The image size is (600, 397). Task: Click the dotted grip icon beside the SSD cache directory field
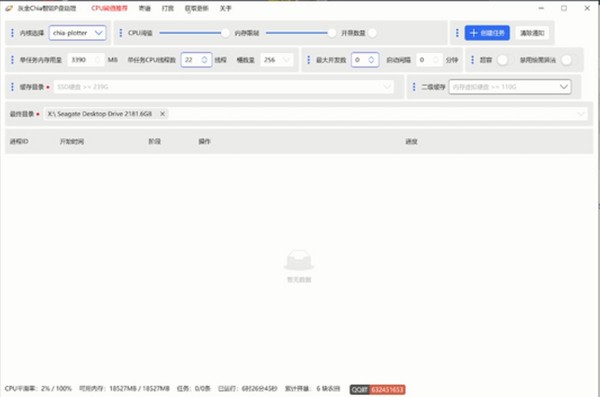click(x=12, y=87)
